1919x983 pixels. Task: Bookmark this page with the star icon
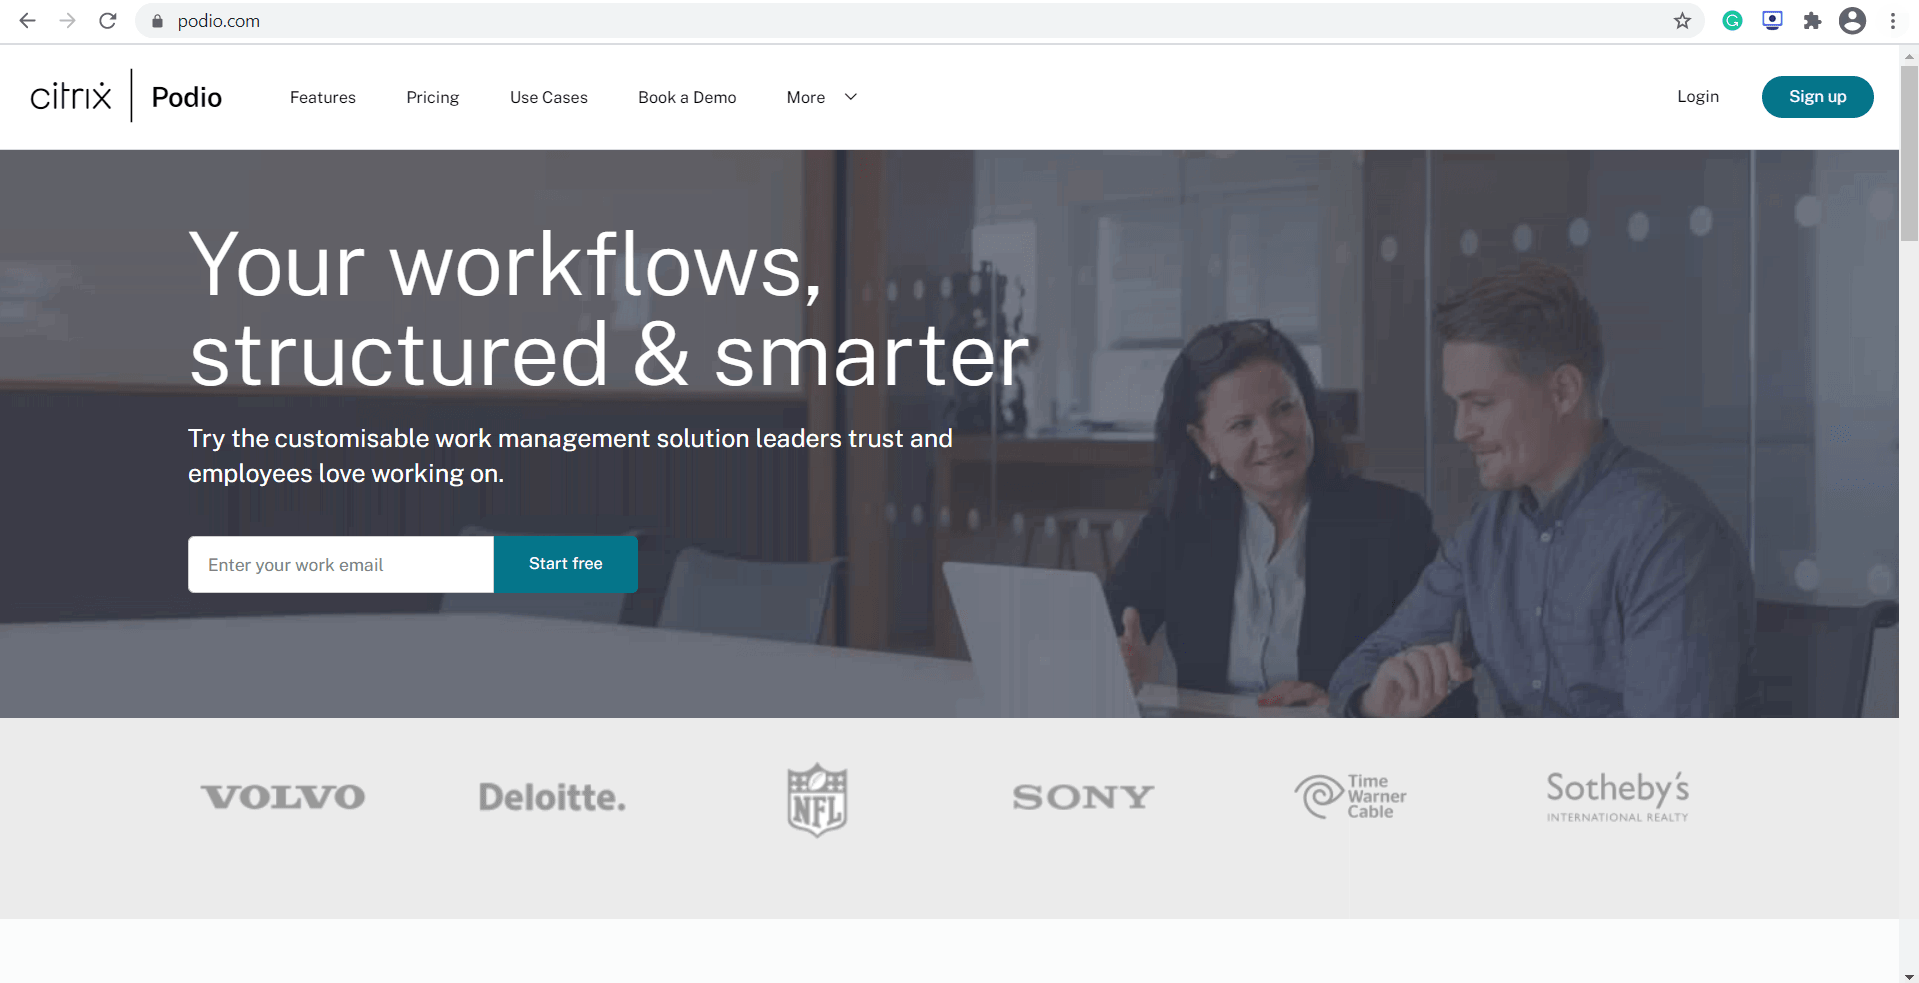[x=1682, y=21]
